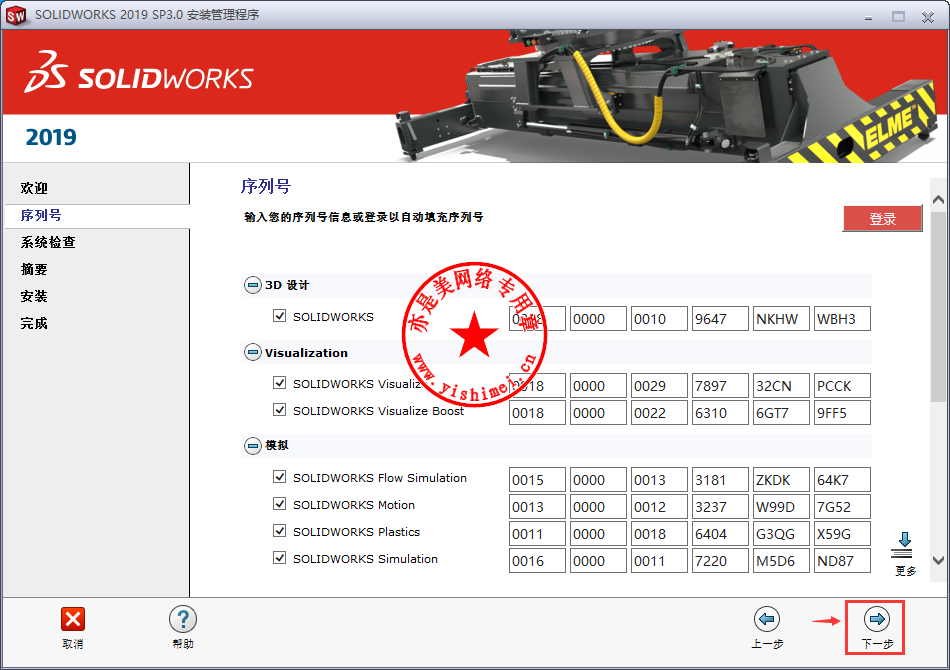Toggle SOLIDWORKS Flow Simulation checkbox
This screenshot has width=950, height=670.
(279, 477)
